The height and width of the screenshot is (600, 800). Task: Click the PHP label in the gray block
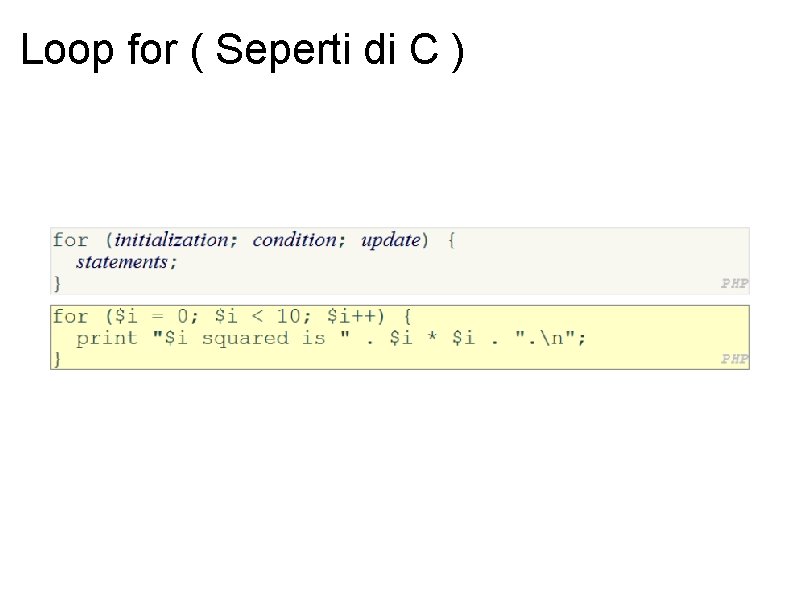[x=735, y=283]
